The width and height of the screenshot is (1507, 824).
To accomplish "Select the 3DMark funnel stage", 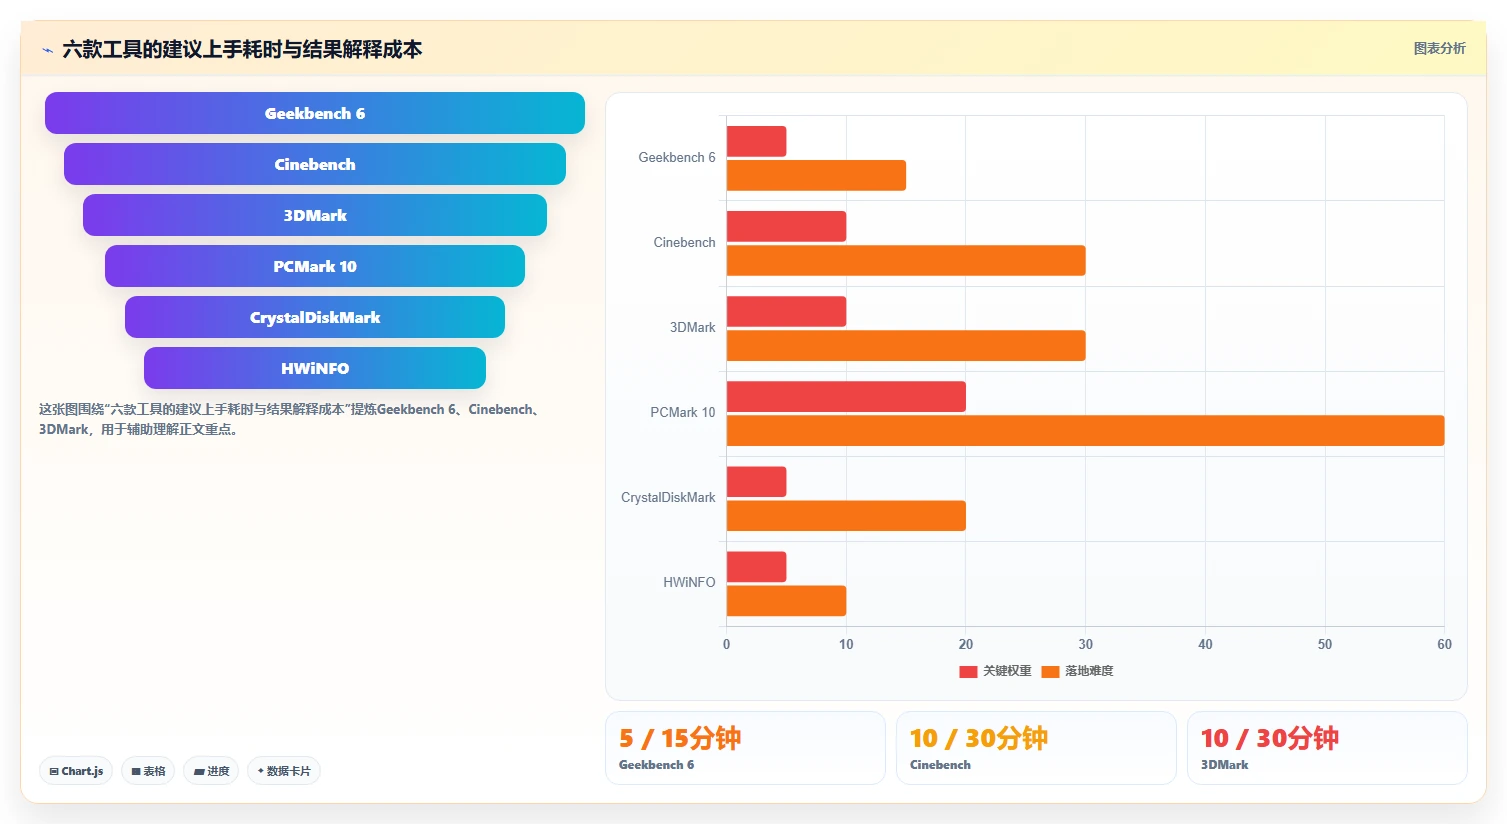I will point(315,215).
